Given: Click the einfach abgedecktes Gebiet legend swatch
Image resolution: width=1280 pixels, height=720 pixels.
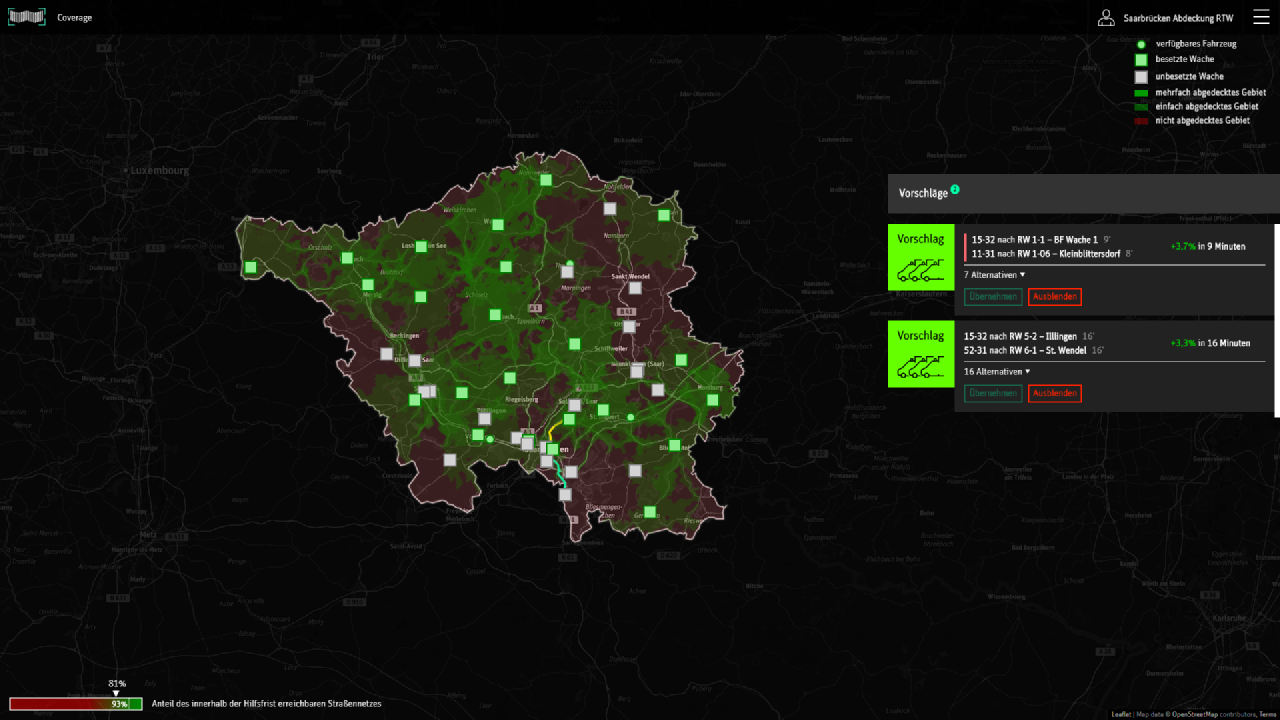Looking at the screenshot, I should [x=1141, y=106].
